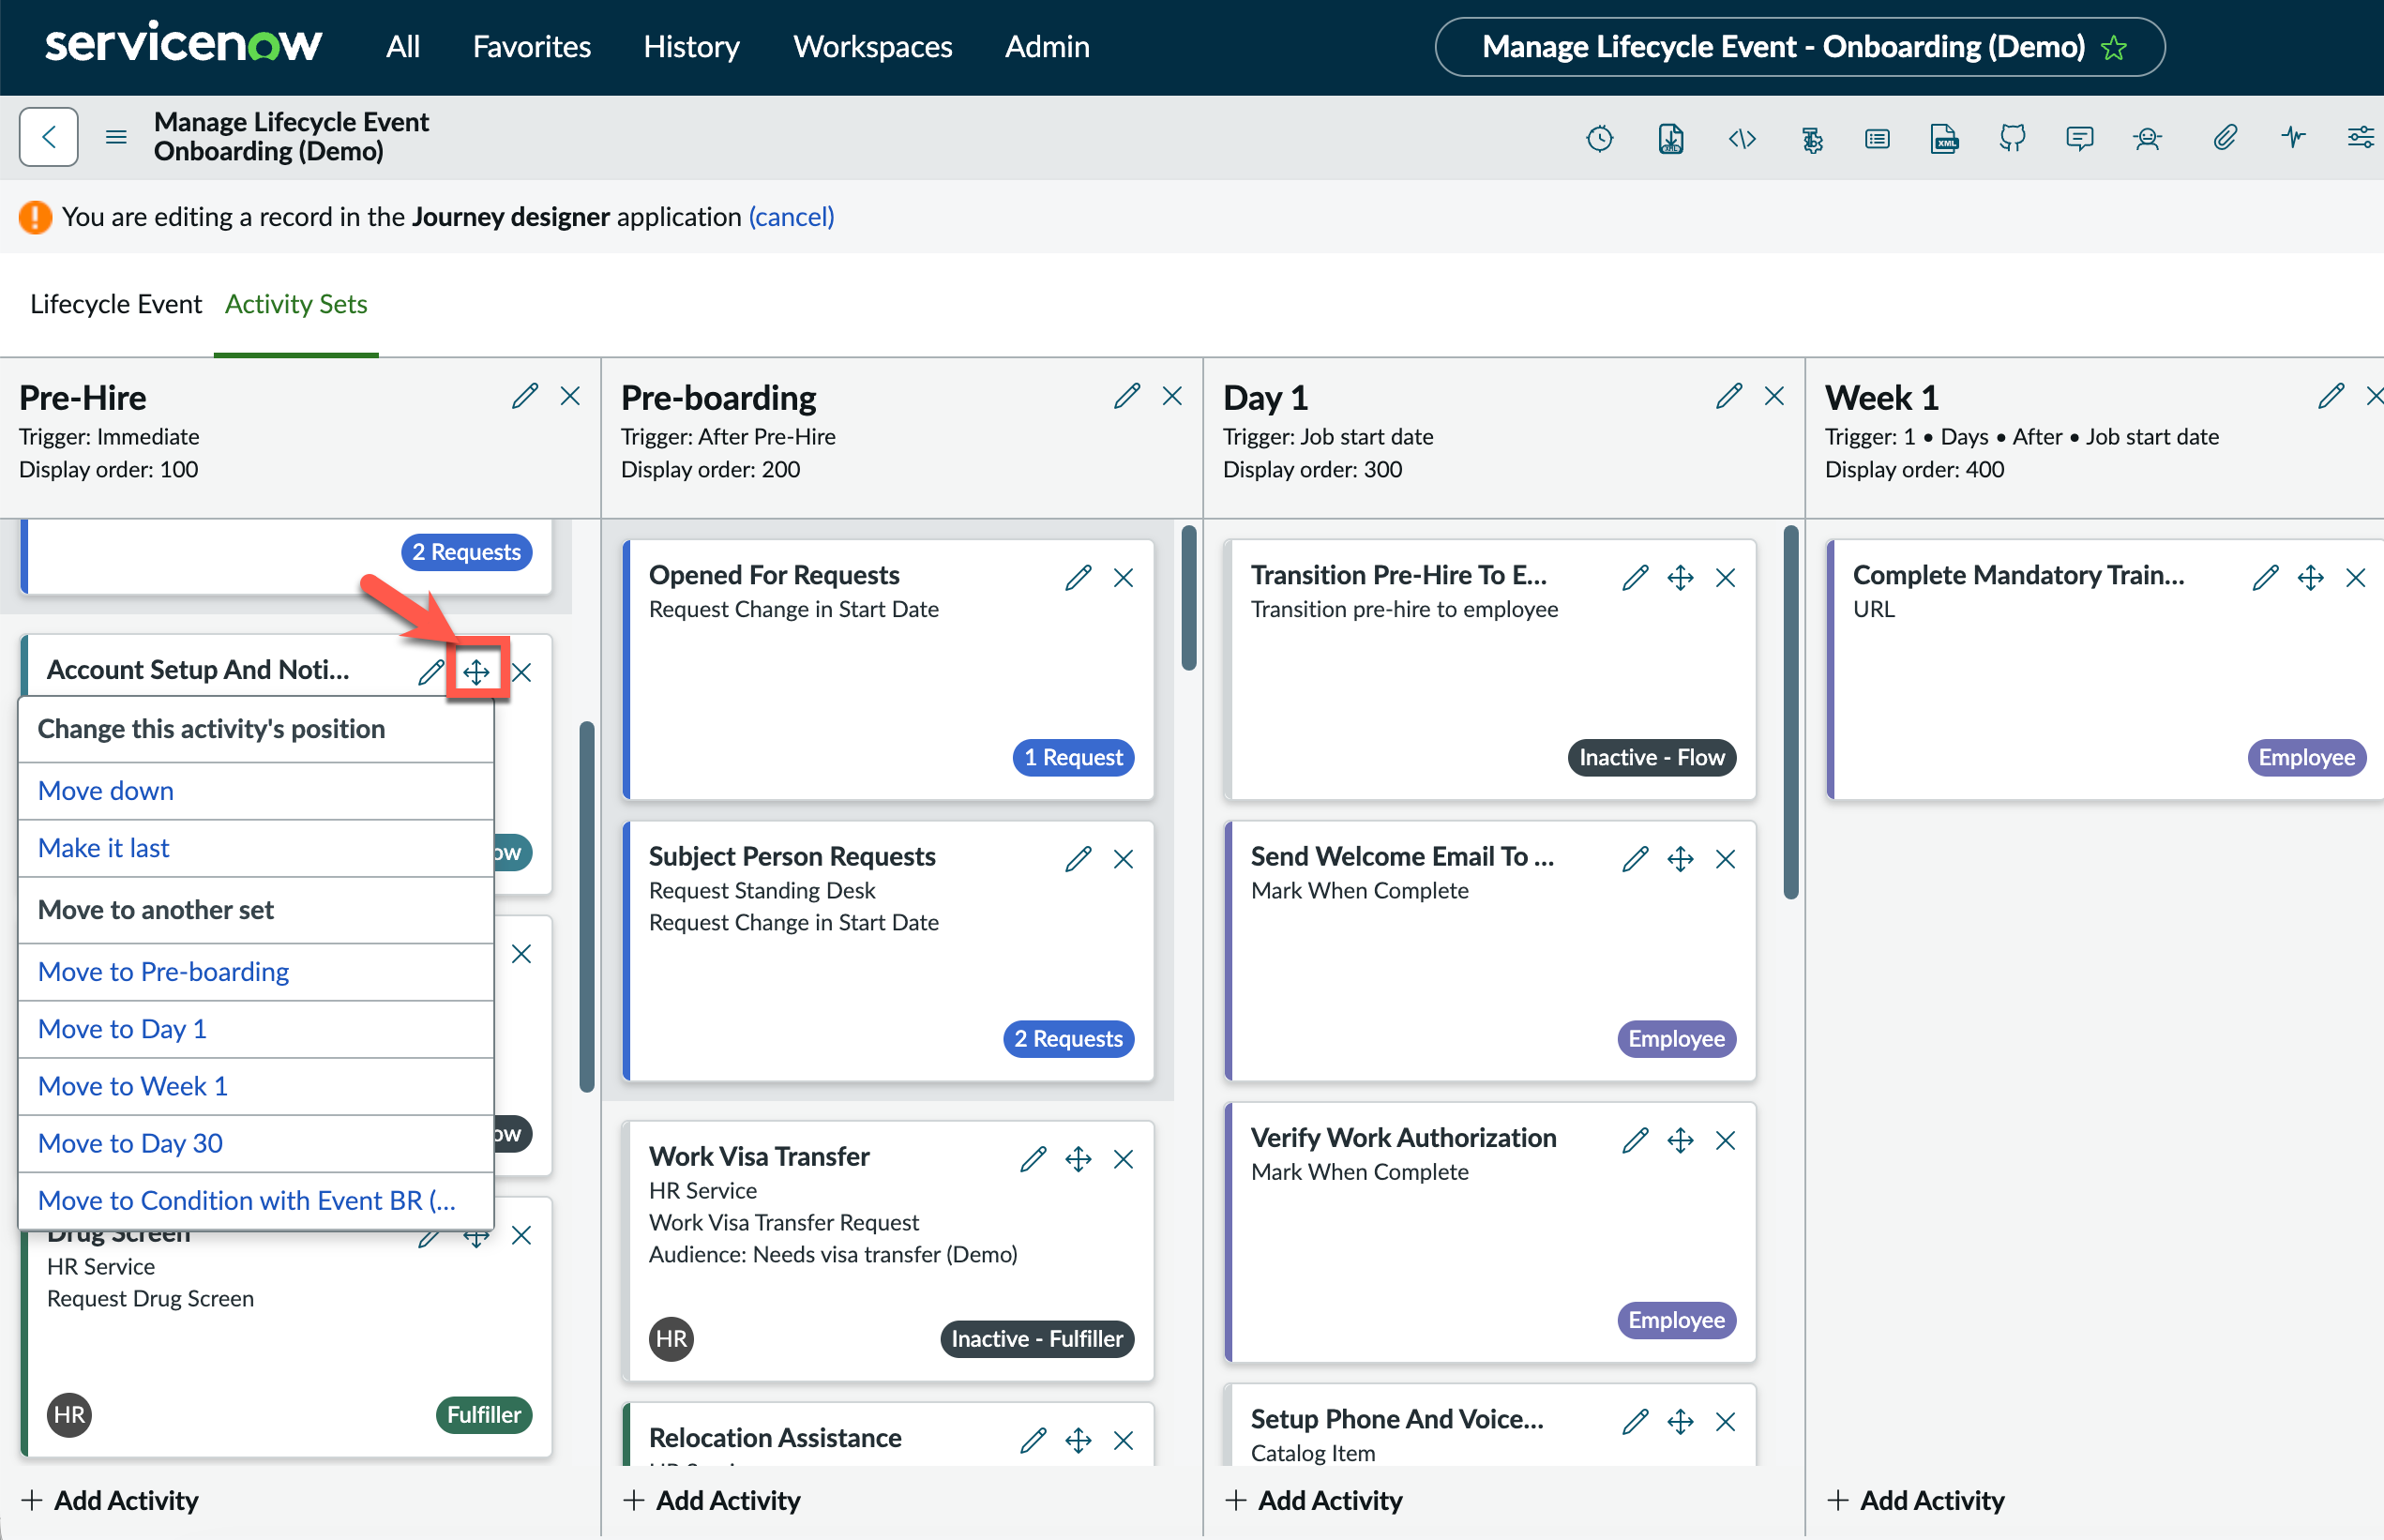Image resolution: width=2384 pixels, height=1540 pixels.
Task: Click the Pre-boarding column scrollbar
Action: [x=1189, y=598]
